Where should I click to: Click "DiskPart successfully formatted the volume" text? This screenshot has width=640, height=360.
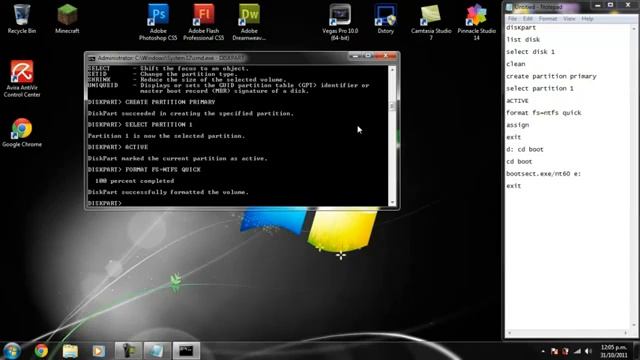tap(168, 192)
